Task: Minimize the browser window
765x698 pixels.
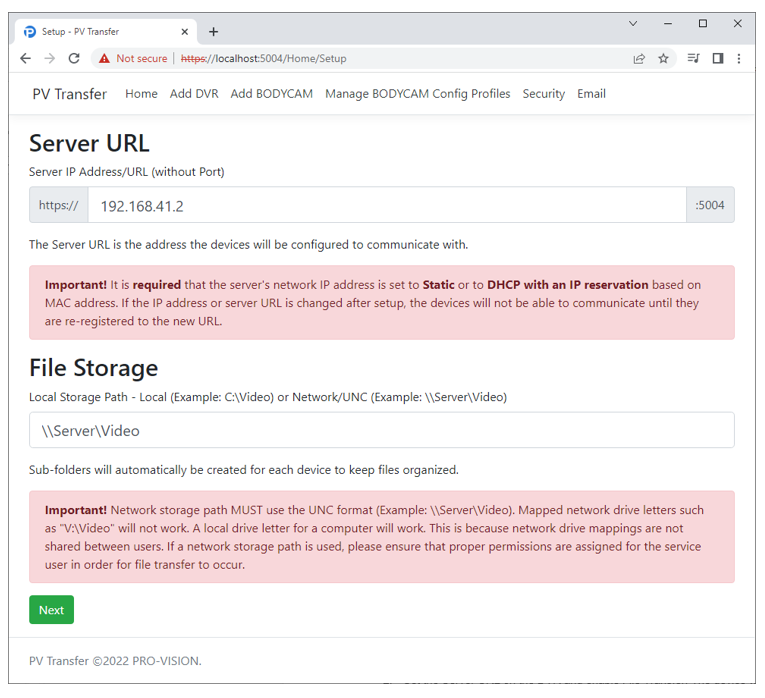Action: pos(668,23)
